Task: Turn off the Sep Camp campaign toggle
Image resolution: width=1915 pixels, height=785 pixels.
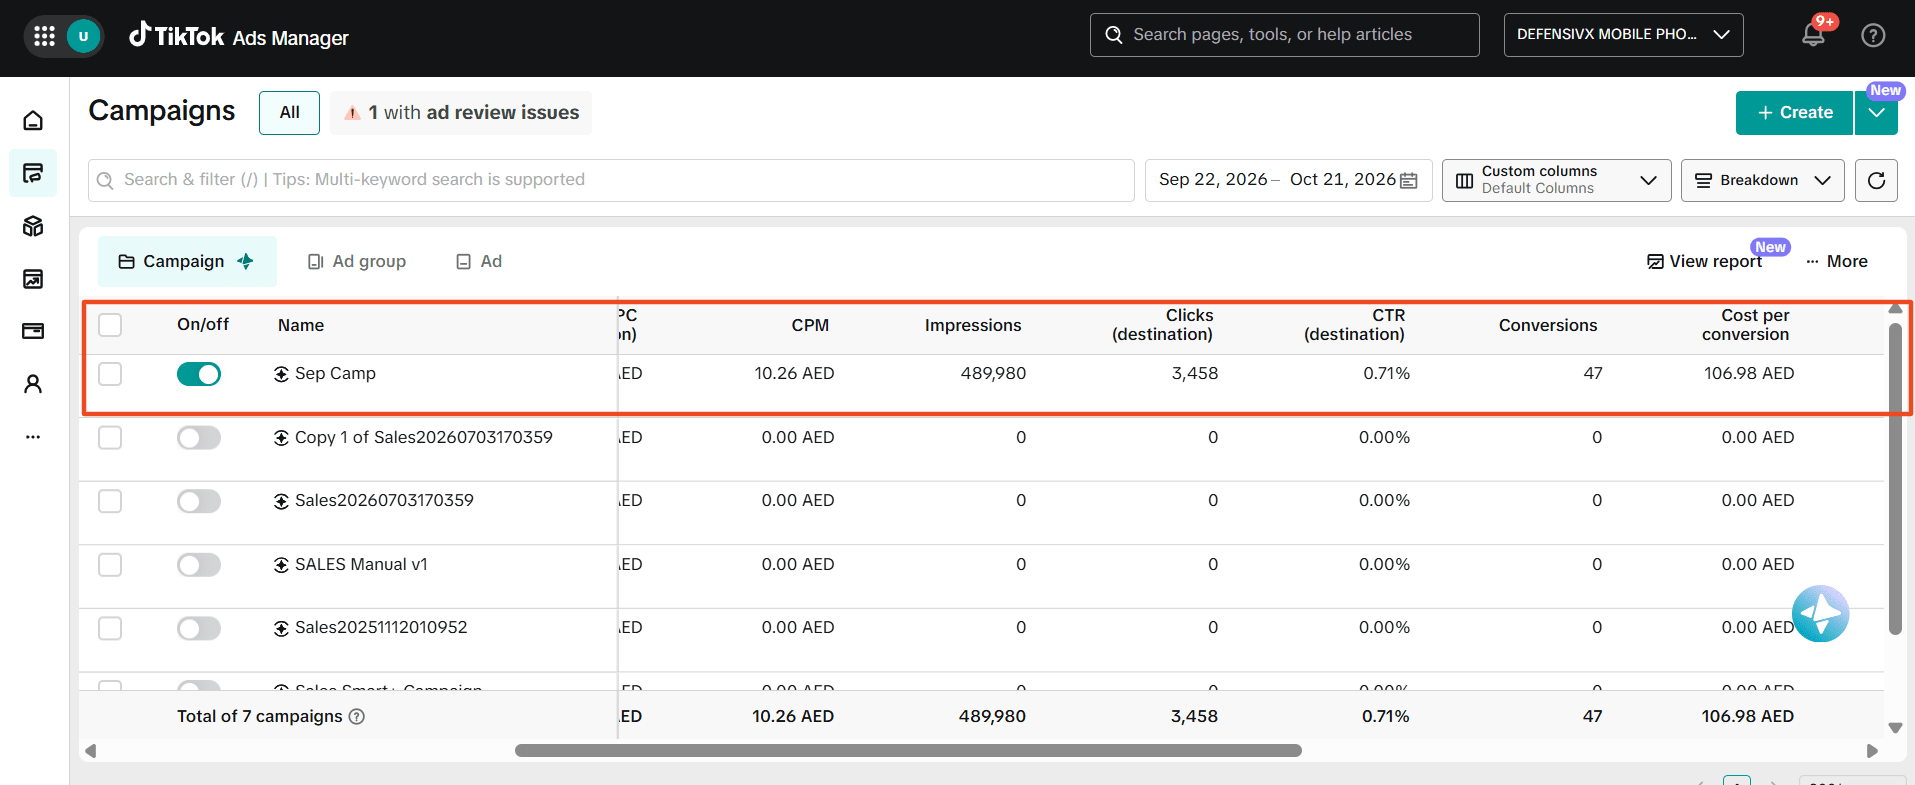Action: click(199, 374)
